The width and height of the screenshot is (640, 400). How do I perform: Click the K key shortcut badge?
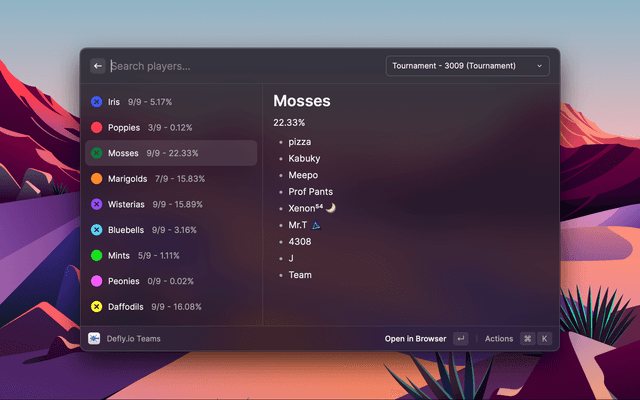pyautogui.click(x=545, y=339)
